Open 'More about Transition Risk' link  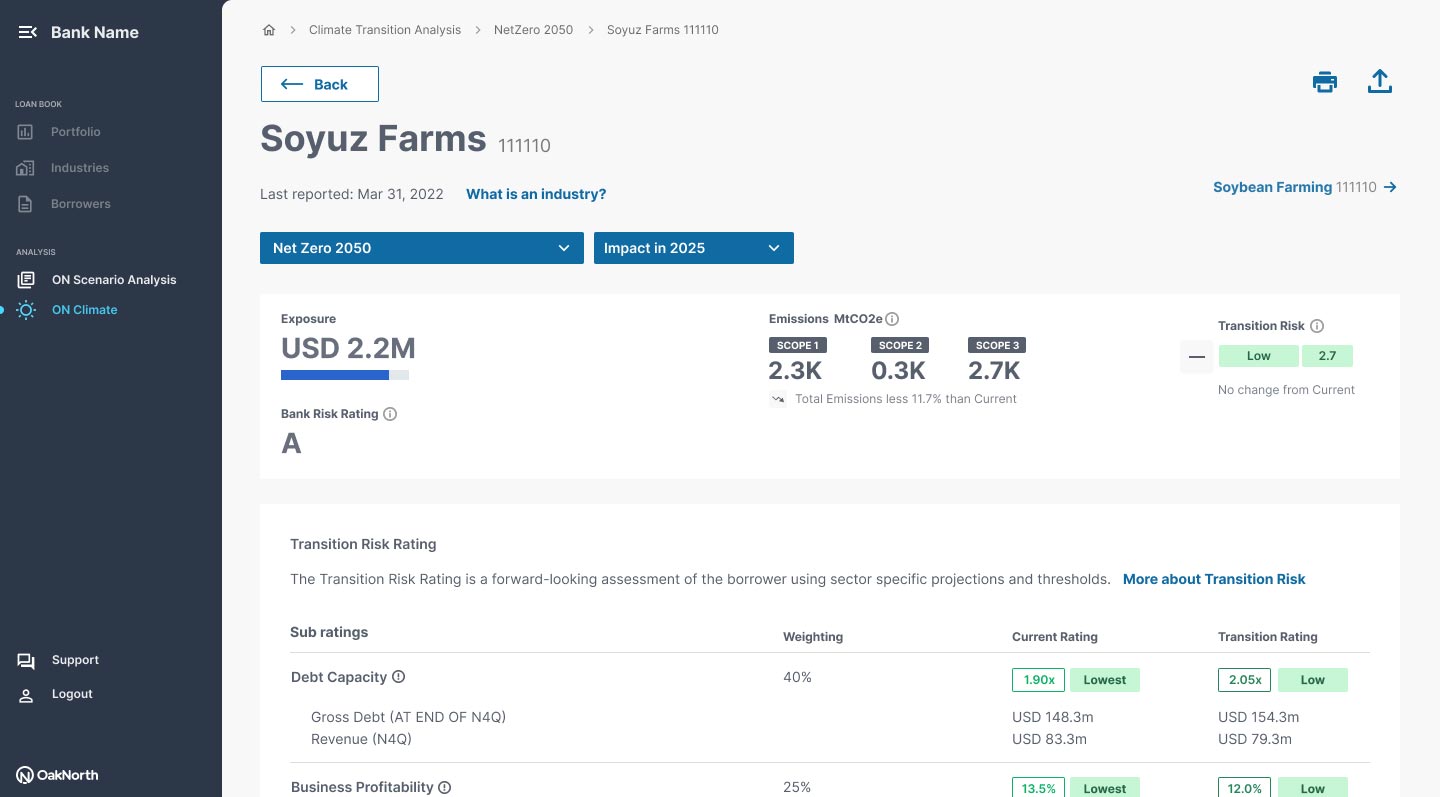(x=1214, y=579)
